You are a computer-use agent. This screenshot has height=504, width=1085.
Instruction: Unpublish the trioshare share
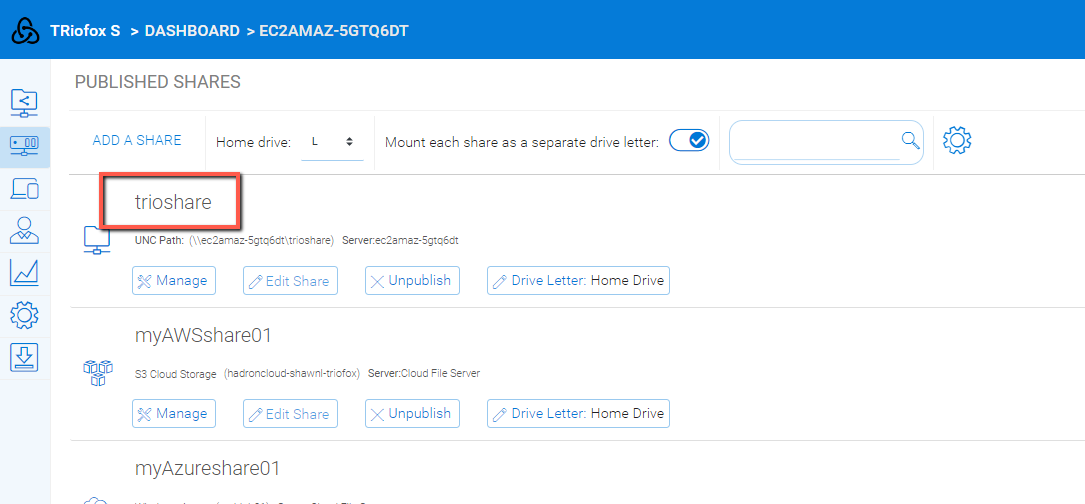[x=412, y=280]
